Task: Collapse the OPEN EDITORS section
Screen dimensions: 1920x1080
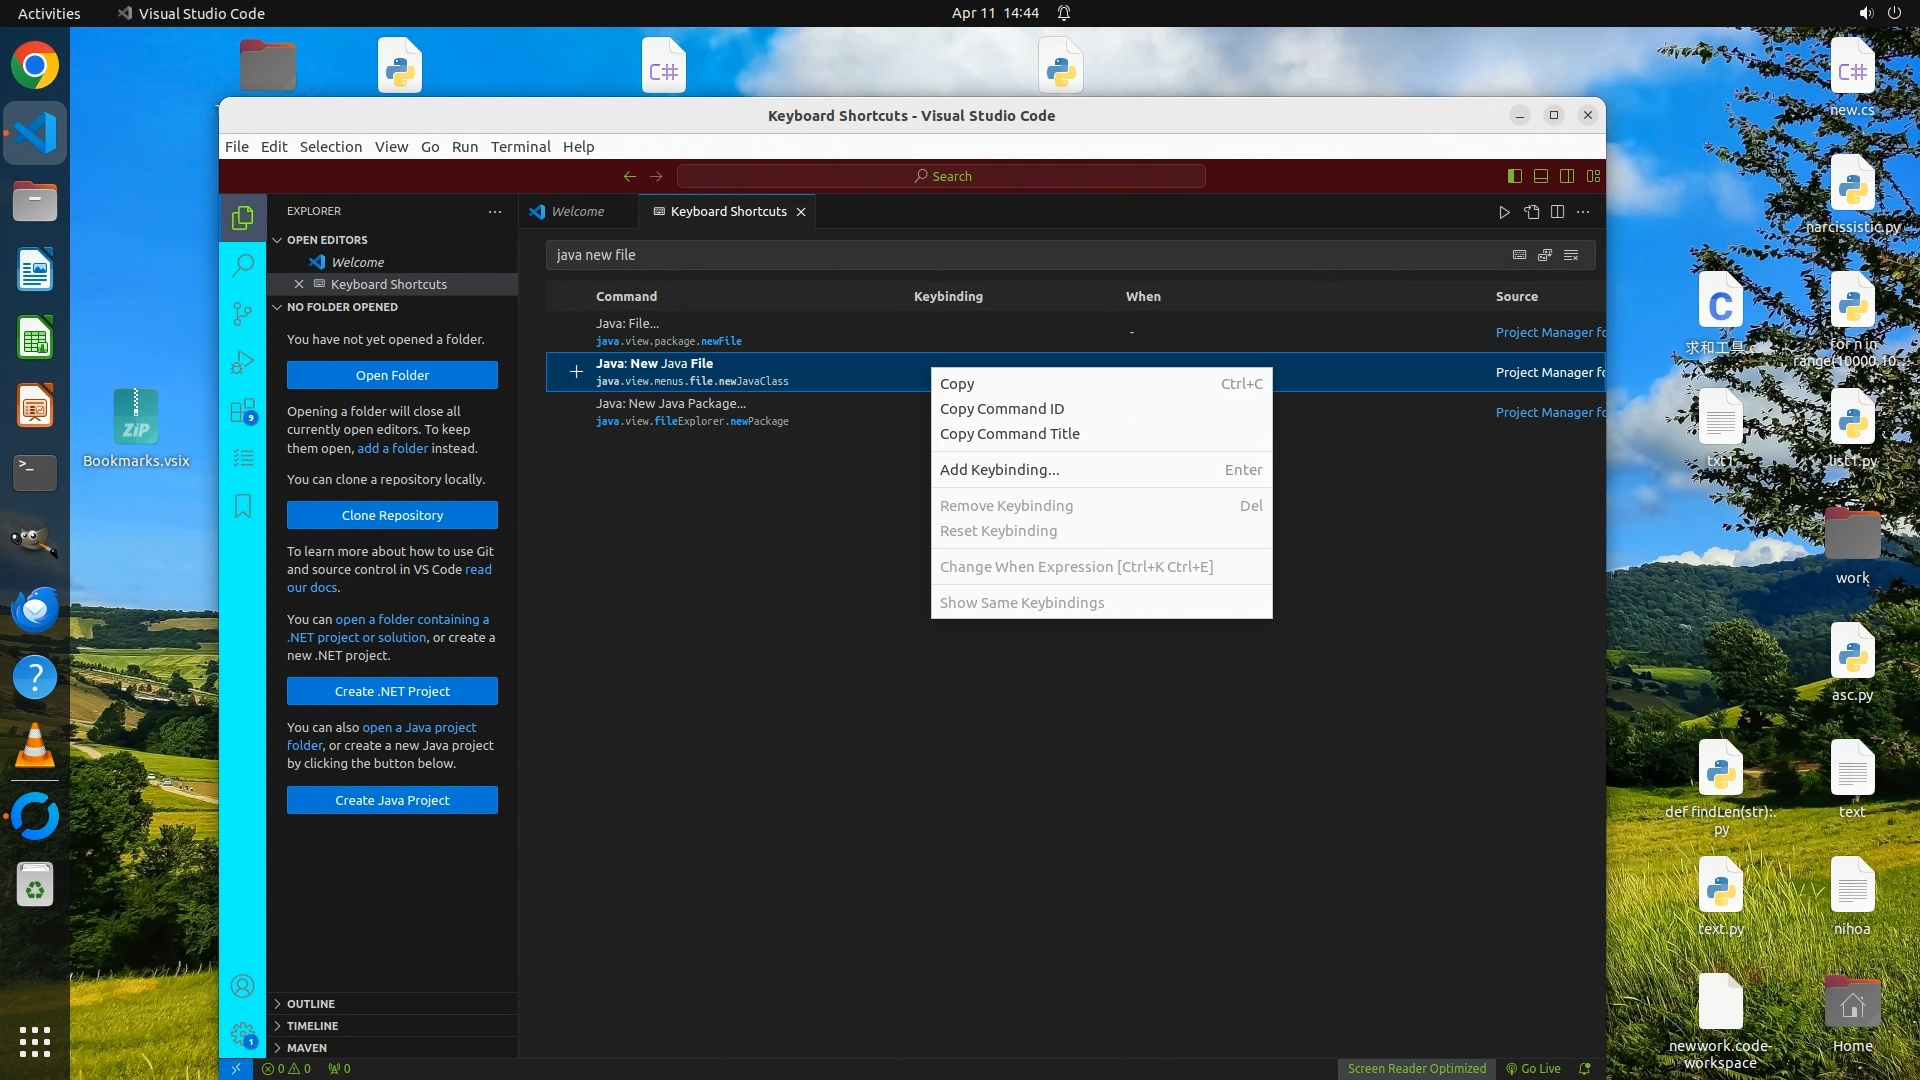Action: pyautogui.click(x=327, y=240)
